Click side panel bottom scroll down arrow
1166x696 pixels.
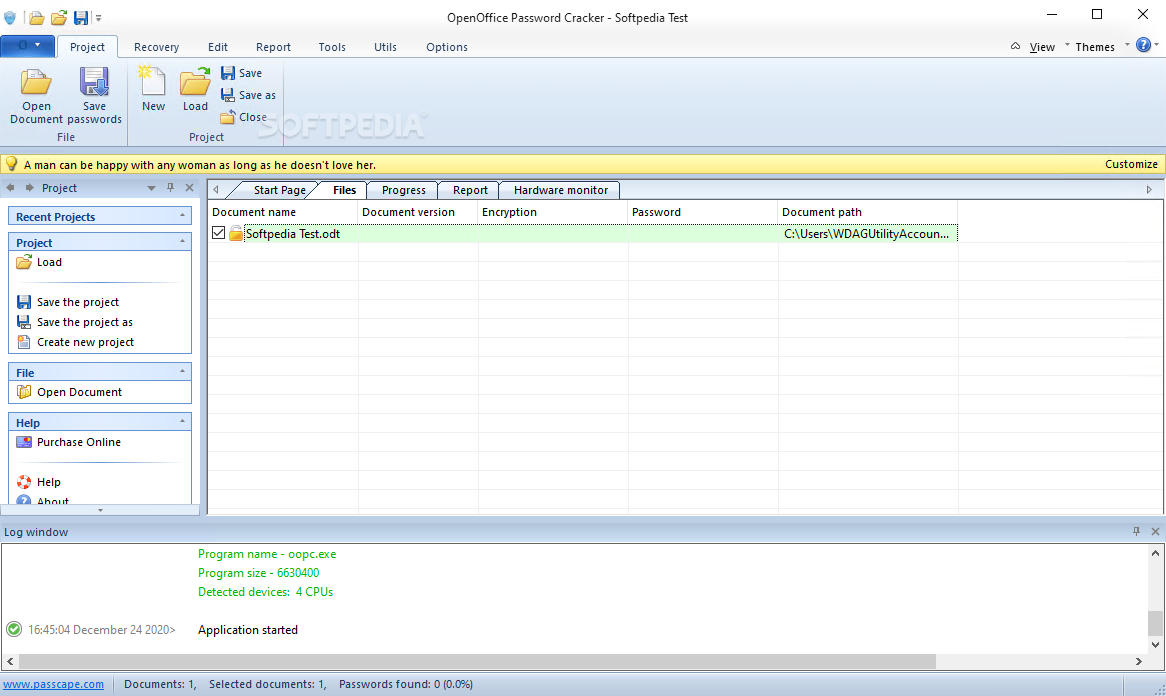pos(100,510)
